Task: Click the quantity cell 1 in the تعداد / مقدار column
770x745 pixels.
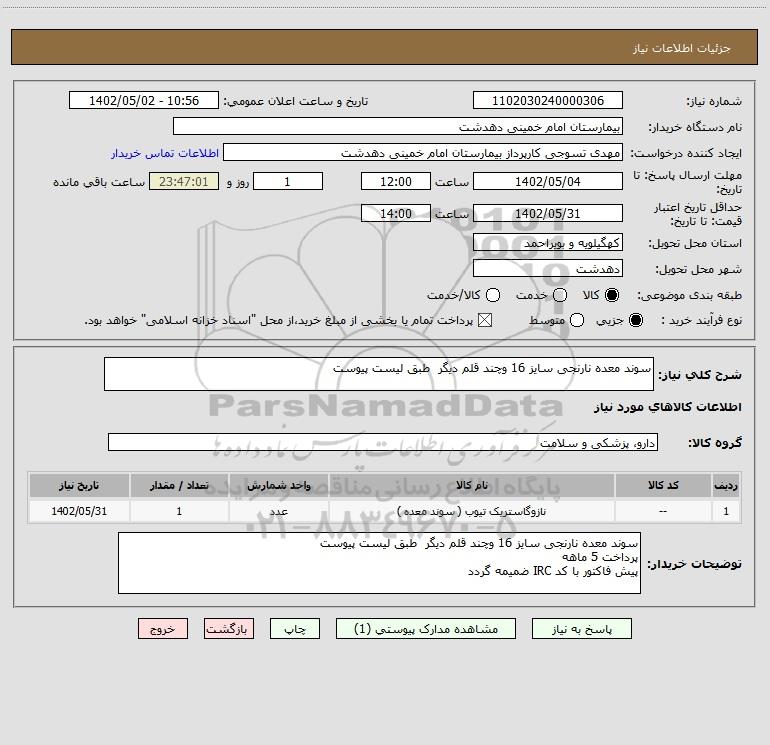Action: click(x=179, y=511)
